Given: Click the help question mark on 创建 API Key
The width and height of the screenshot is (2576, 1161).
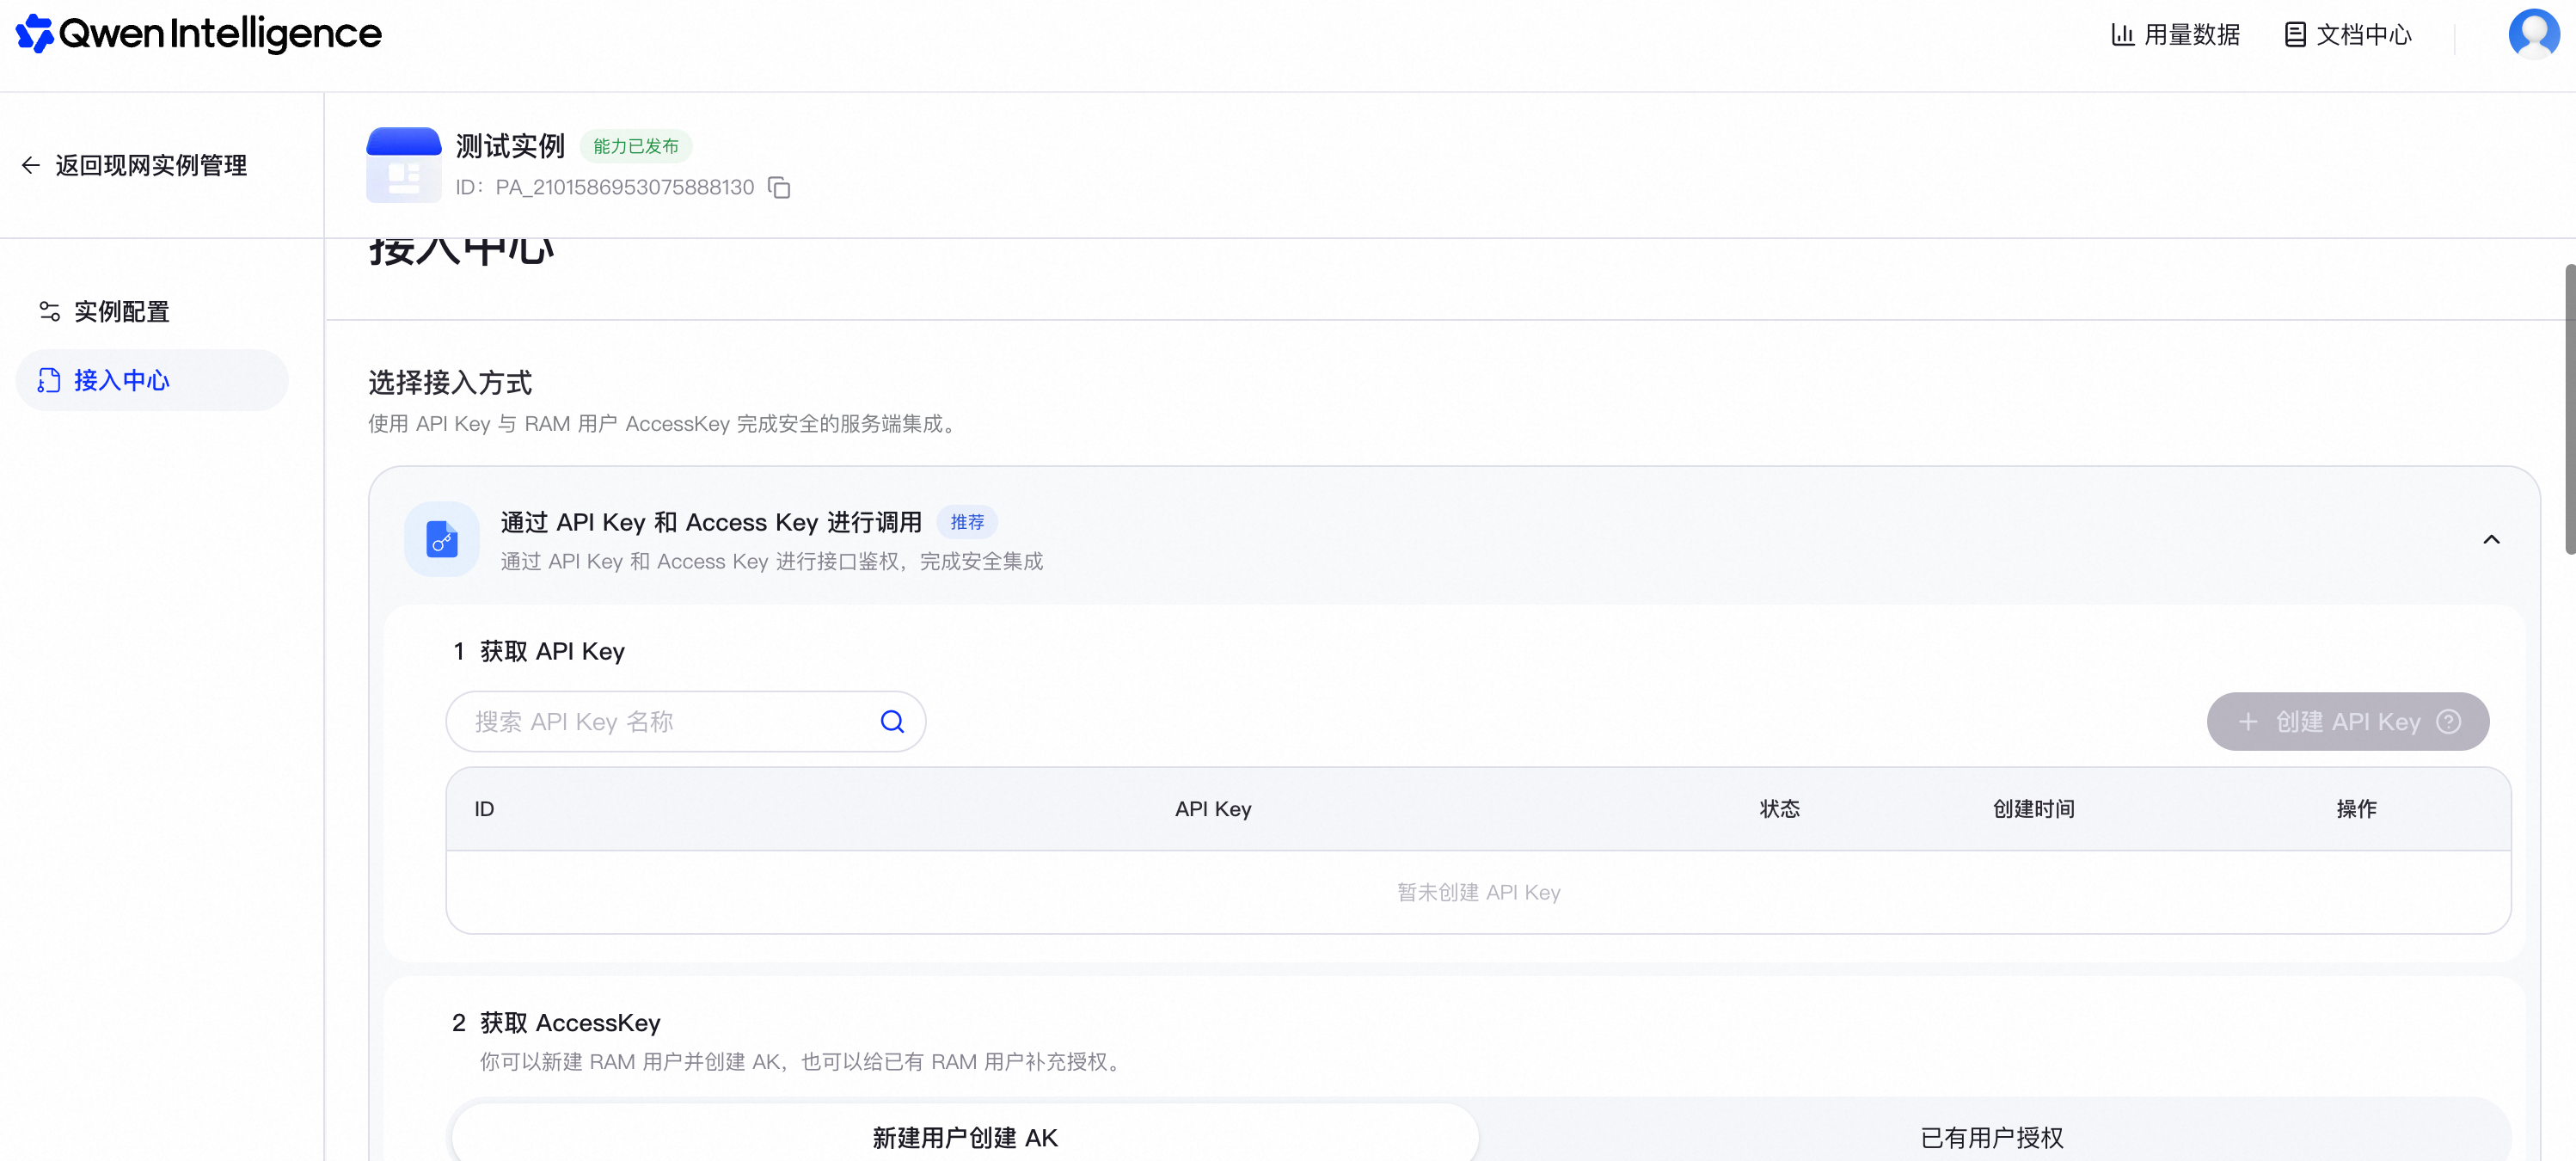Looking at the screenshot, I should (x=2448, y=722).
